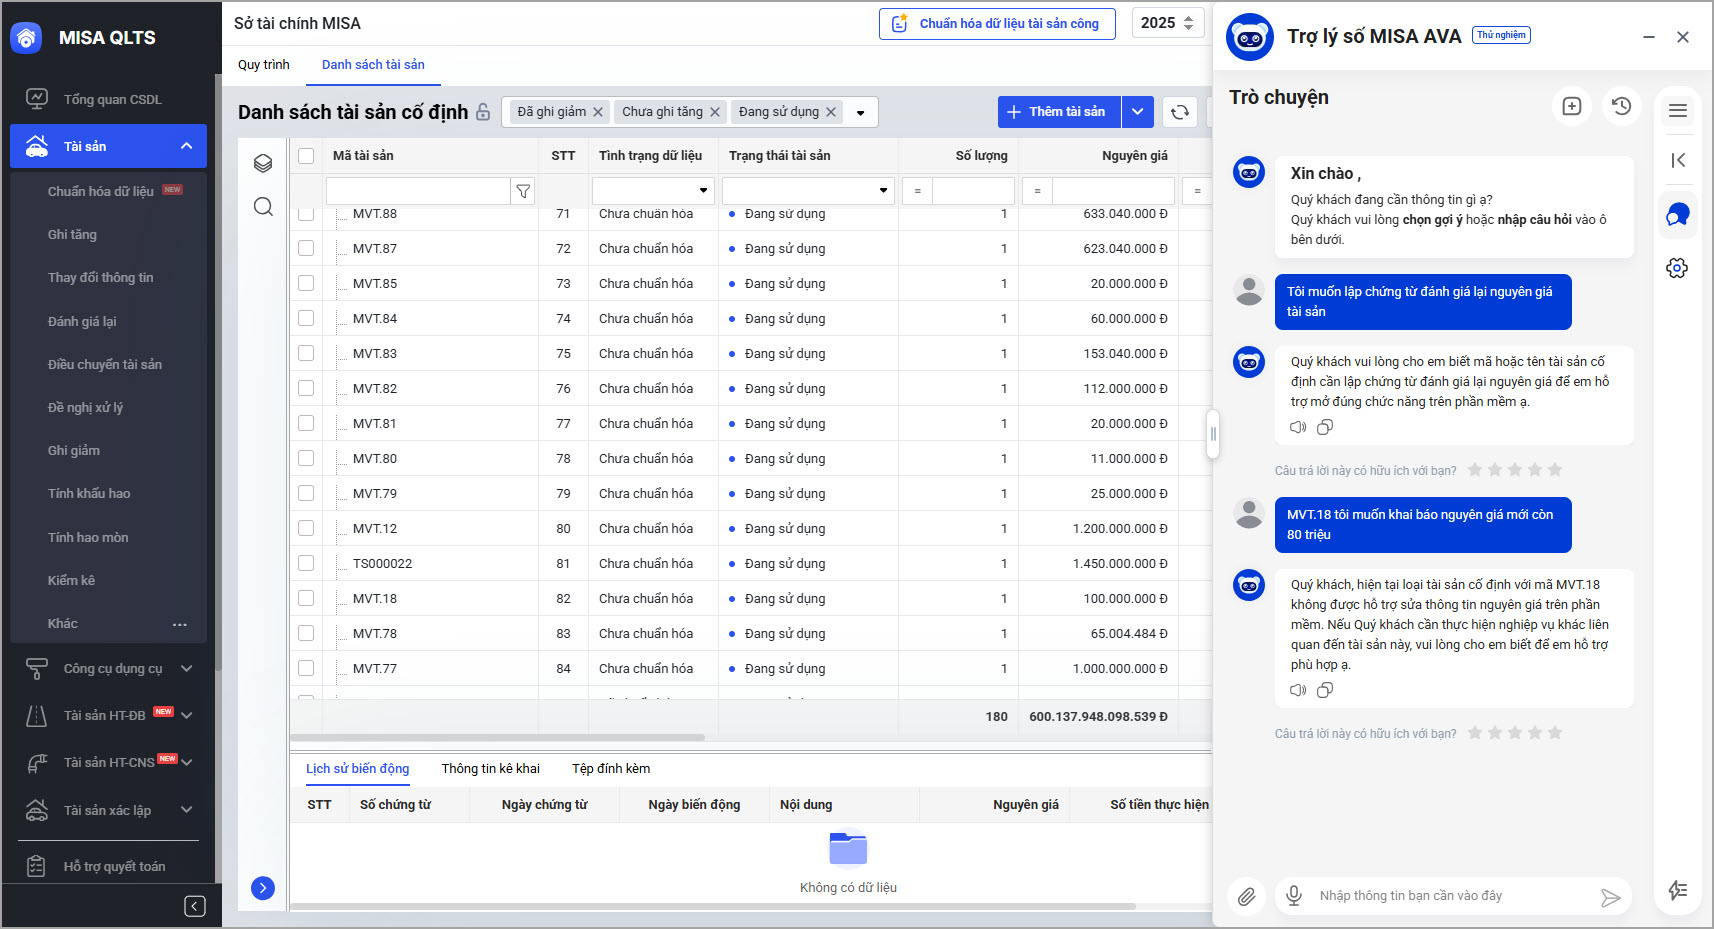
Task: Click the filter funnel icon in Mã tài sản
Action: coord(523,191)
